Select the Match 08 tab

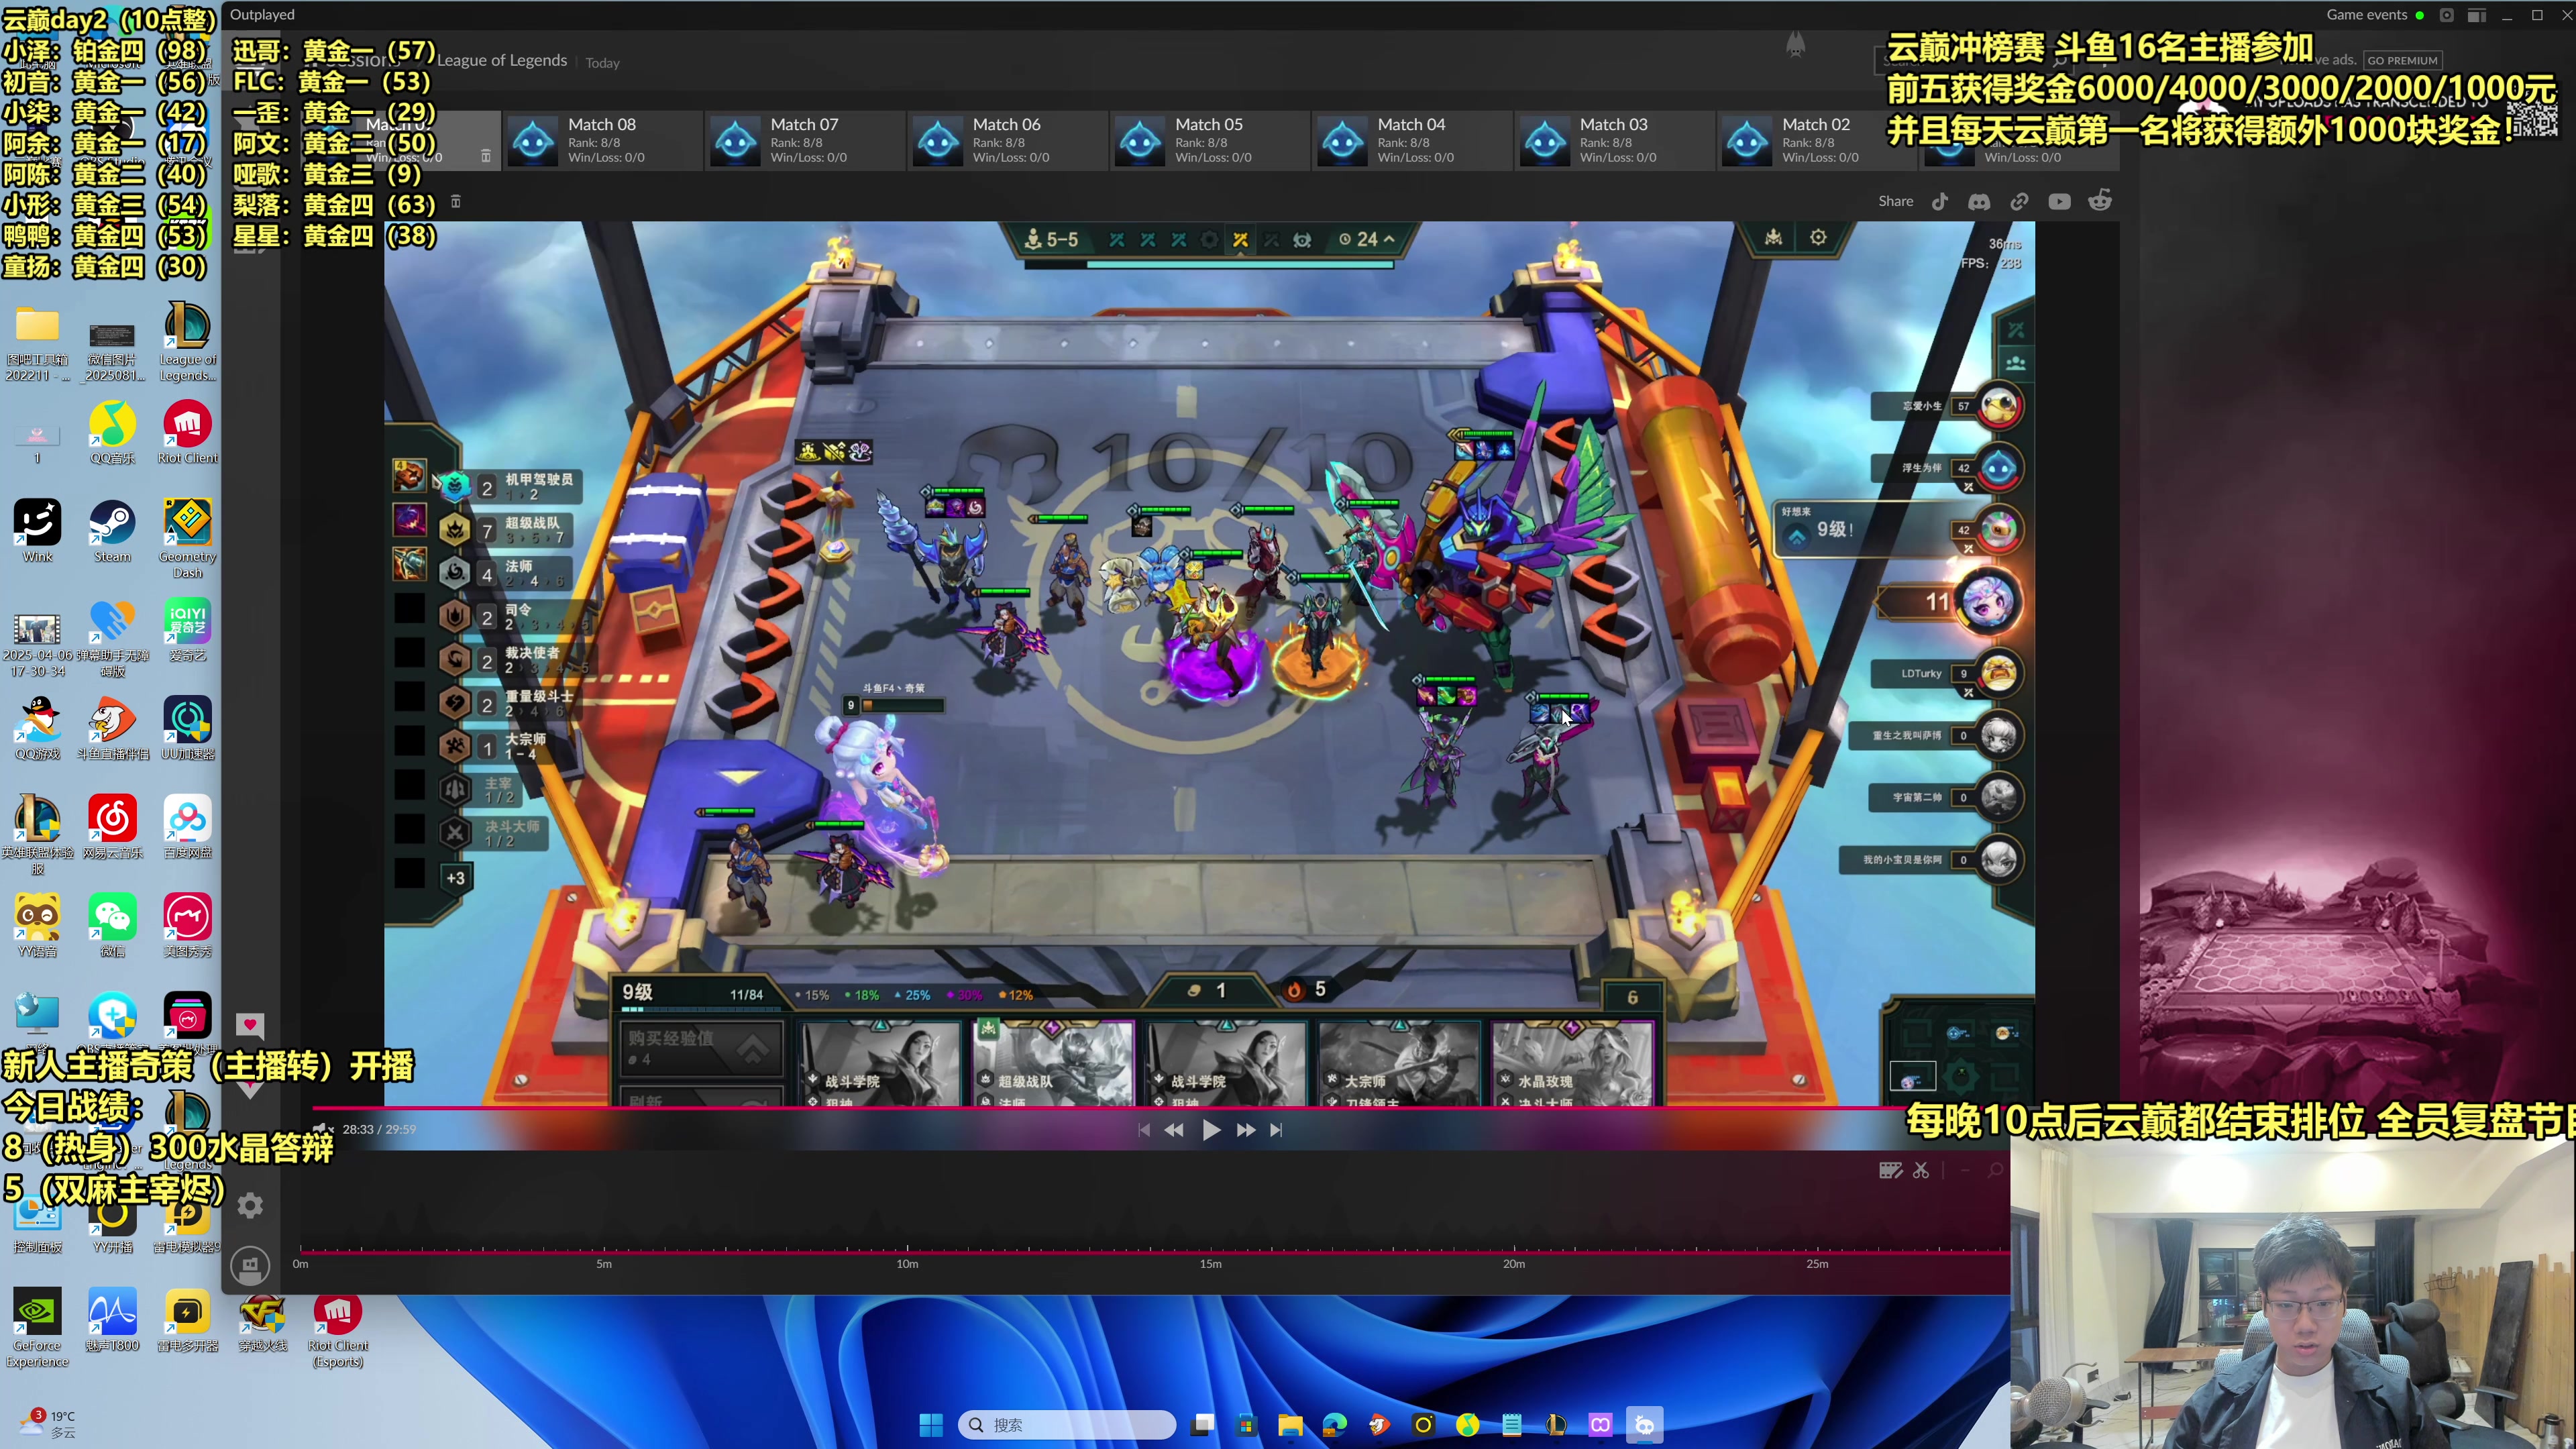click(x=602, y=140)
